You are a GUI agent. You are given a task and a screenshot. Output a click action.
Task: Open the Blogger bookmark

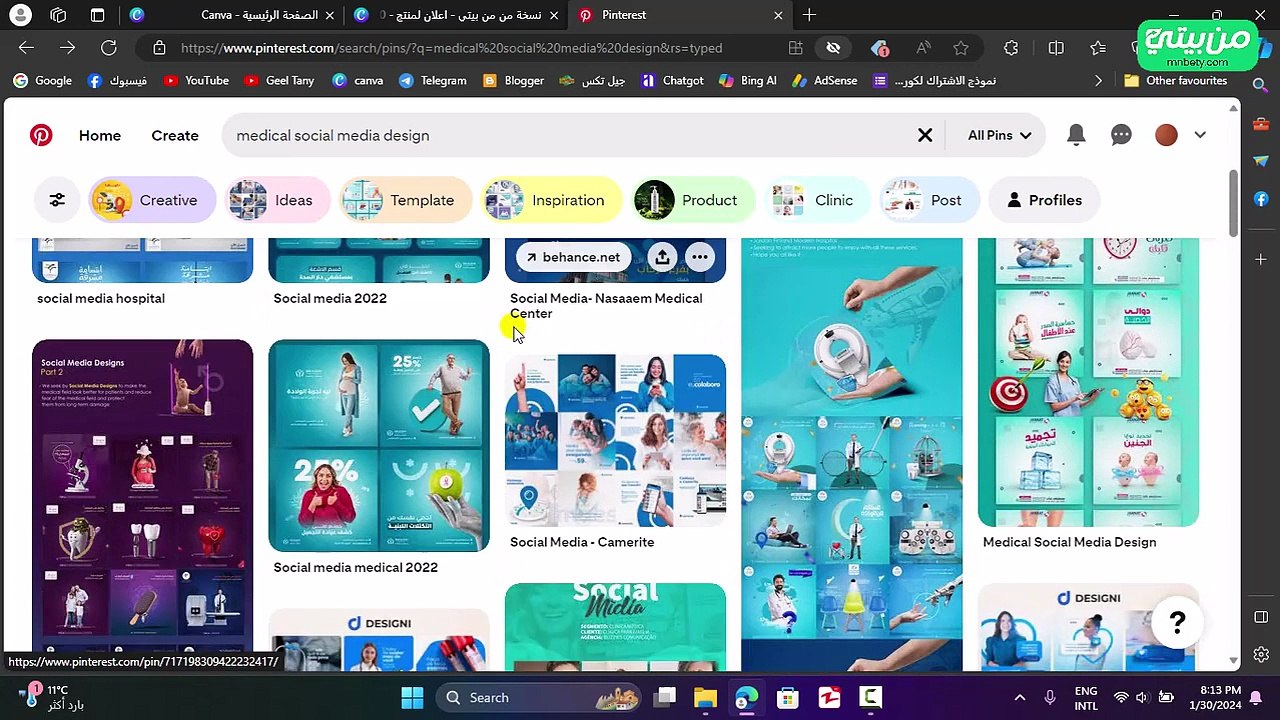pyautogui.click(x=514, y=80)
